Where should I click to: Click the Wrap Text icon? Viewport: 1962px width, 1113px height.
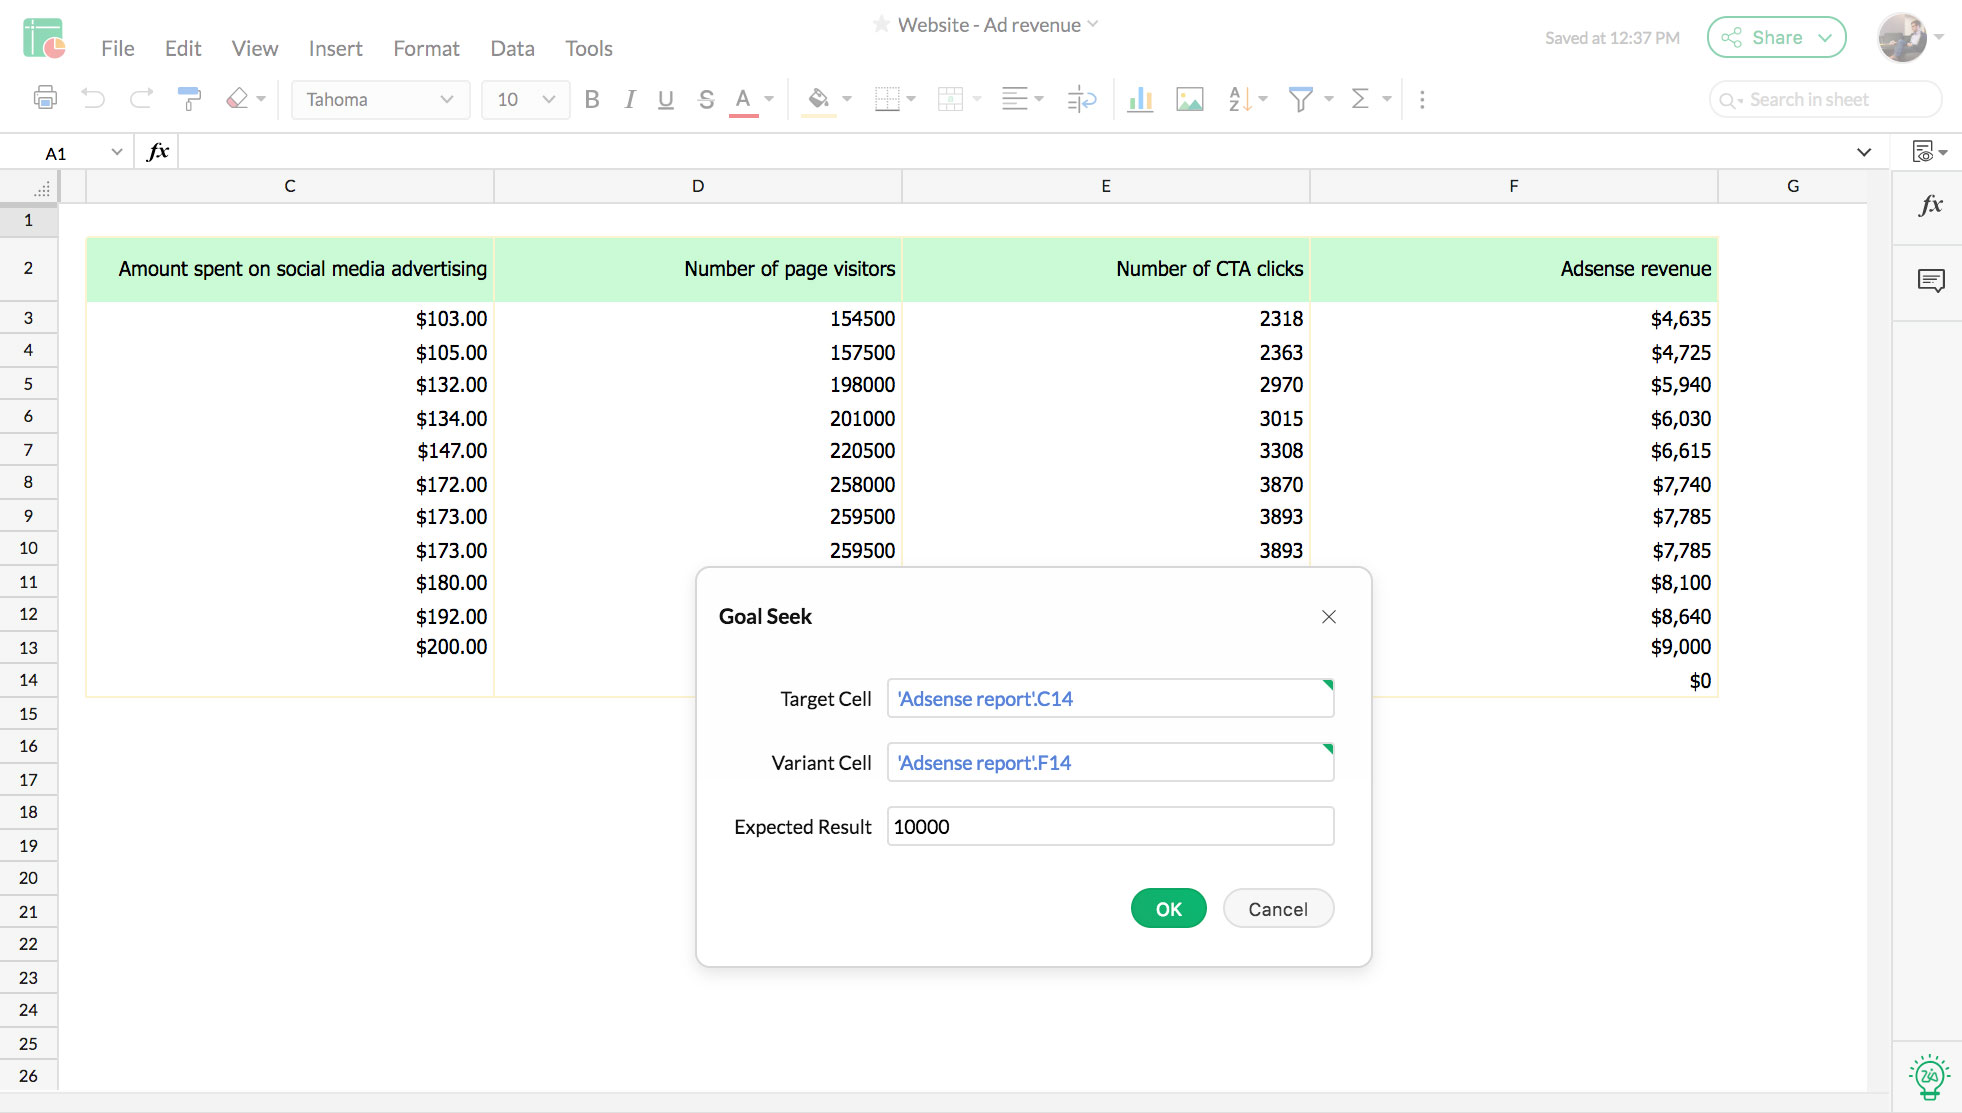(x=1081, y=99)
